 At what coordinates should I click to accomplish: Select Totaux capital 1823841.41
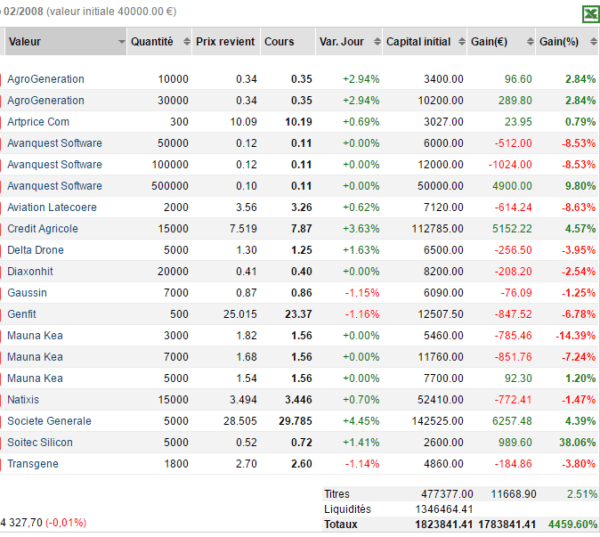[x=444, y=524]
